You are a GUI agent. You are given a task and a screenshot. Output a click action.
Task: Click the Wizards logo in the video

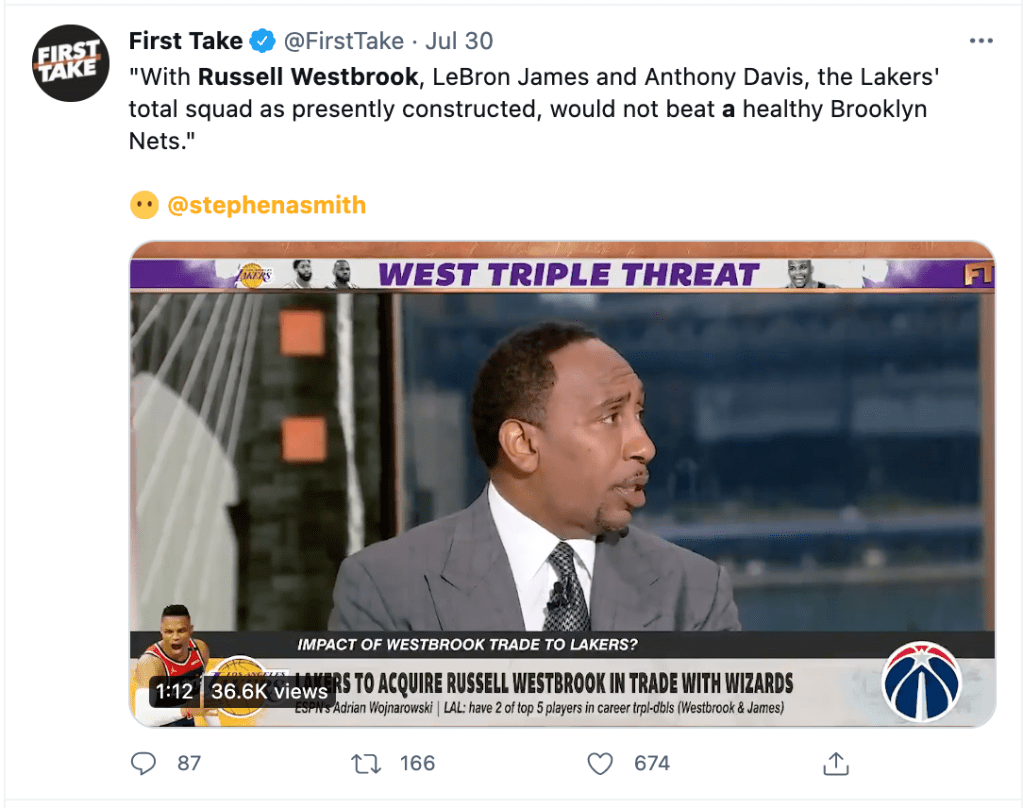point(921,681)
